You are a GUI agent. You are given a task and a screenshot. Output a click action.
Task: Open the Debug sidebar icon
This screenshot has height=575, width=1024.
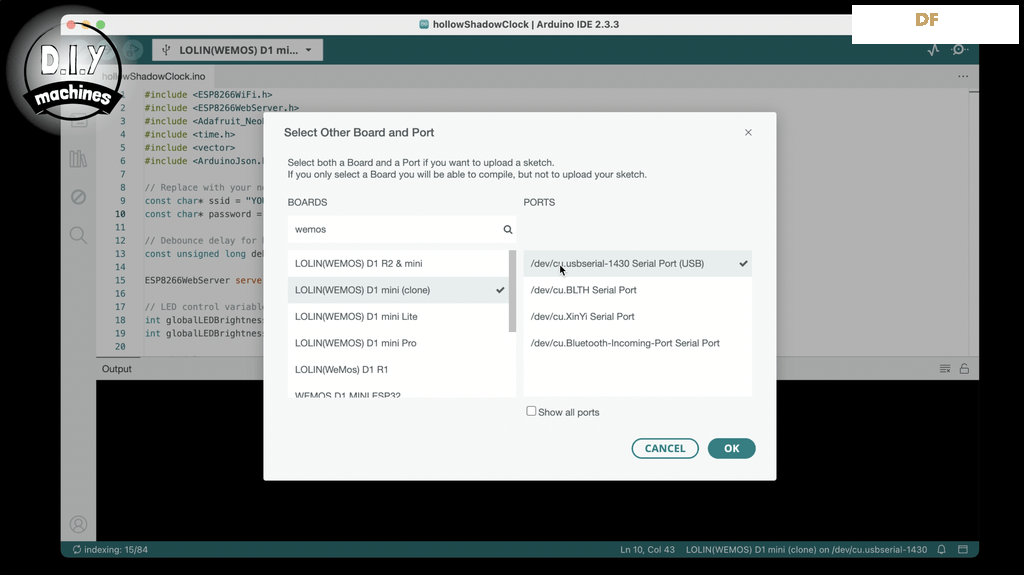pos(78,197)
